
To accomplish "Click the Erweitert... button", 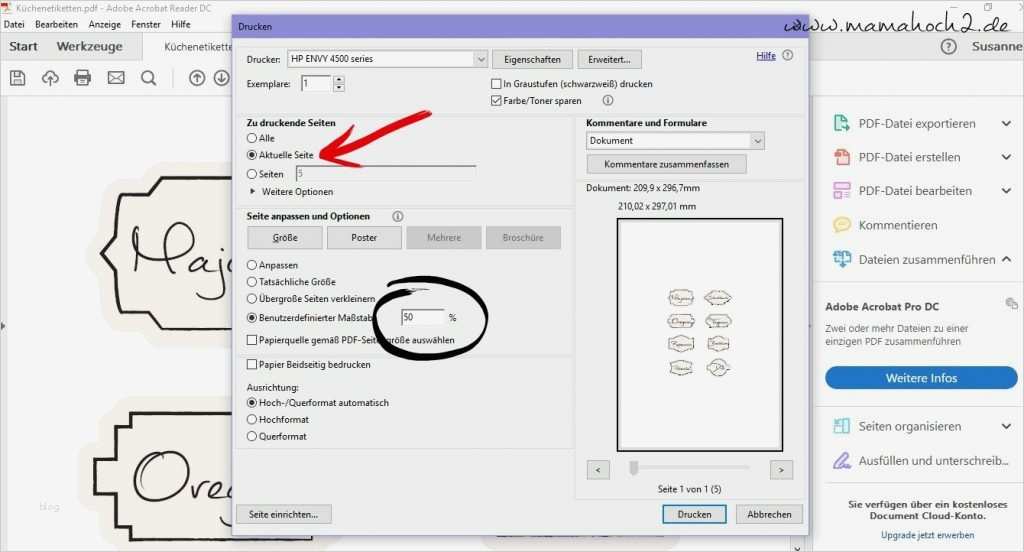I will (609, 59).
